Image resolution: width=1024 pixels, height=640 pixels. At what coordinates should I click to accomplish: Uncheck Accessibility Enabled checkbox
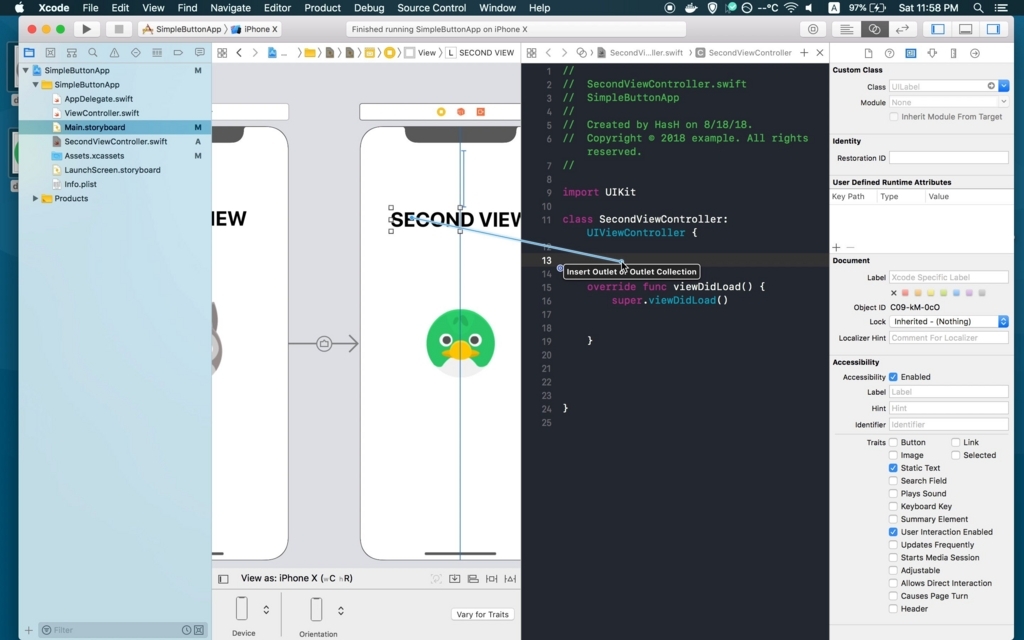(x=893, y=377)
